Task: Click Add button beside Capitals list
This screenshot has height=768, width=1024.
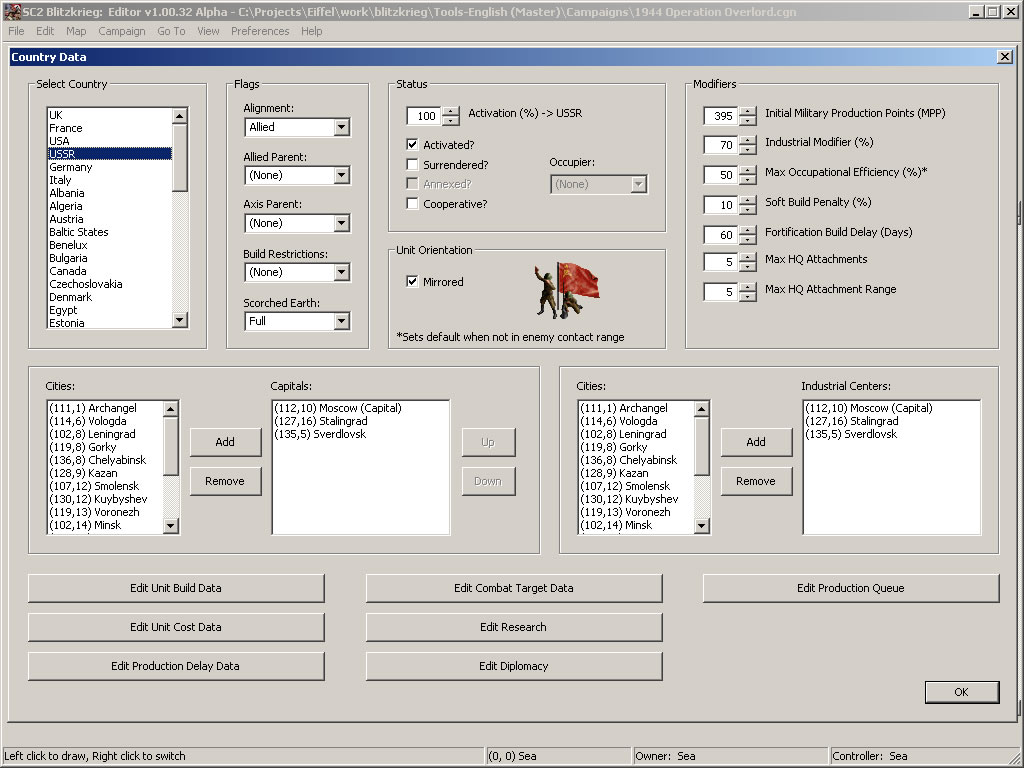Action: (225, 442)
